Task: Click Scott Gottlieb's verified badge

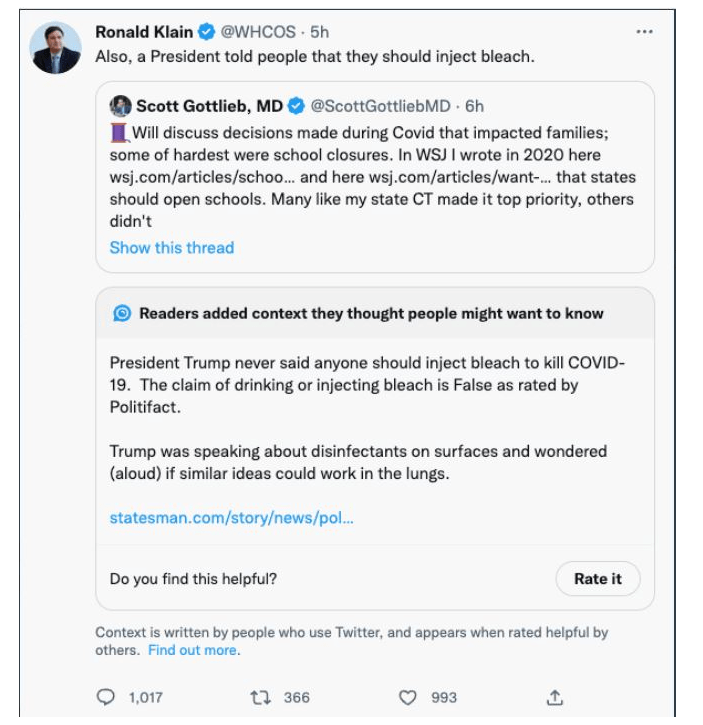Action: [x=297, y=106]
